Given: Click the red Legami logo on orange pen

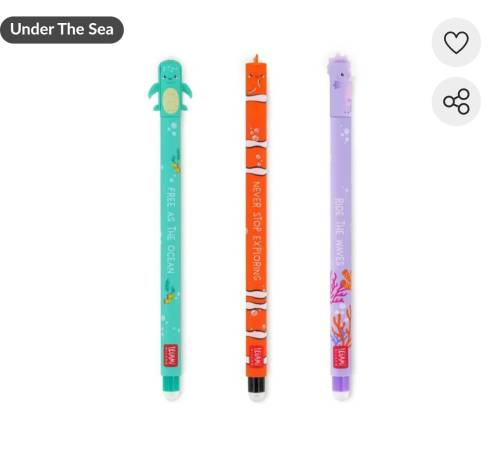Looking at the screenshot, I should pyautogui.click(x=256, y=357).
